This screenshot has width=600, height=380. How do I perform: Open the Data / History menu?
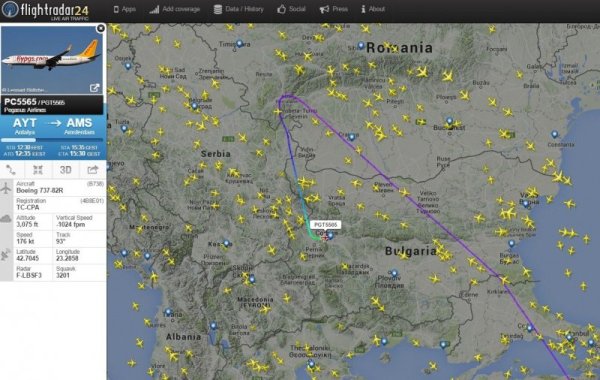click(239, 9)
